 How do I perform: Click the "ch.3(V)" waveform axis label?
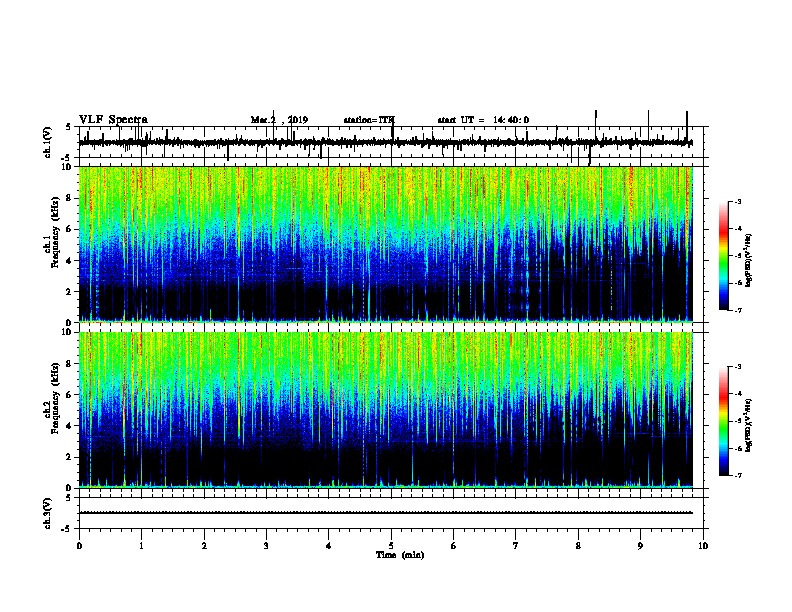coord(48,513)
